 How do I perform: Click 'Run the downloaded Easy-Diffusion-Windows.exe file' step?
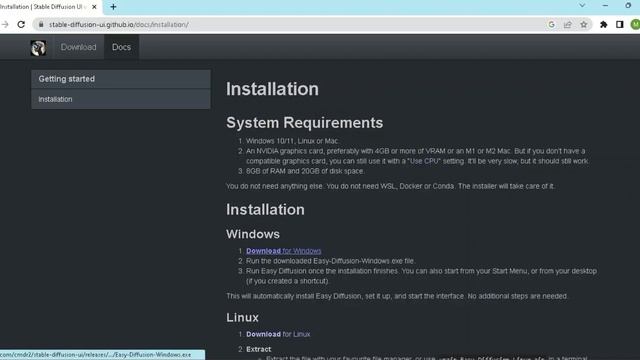[331, 261]
